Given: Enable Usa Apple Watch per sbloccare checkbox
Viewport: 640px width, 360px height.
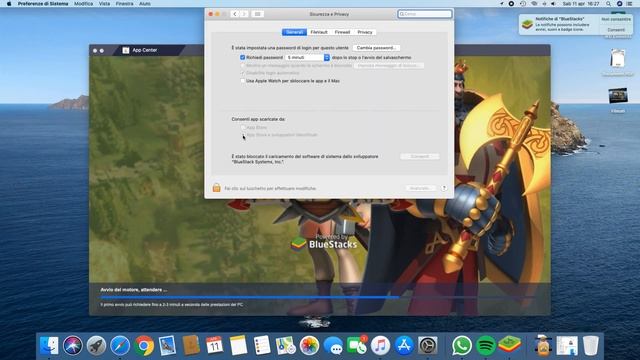Looking at the screenshot, I should 242,81.
